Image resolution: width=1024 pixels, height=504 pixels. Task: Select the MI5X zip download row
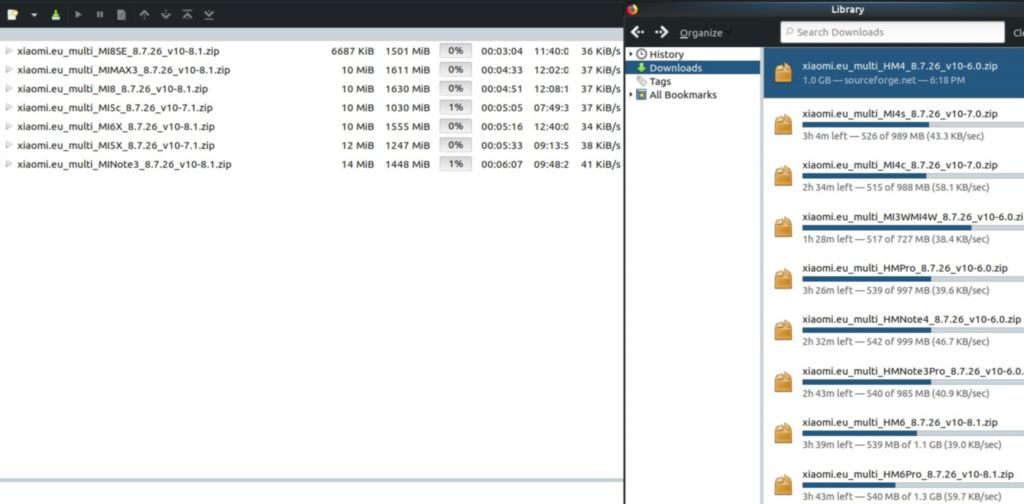[x=312, y=145]
